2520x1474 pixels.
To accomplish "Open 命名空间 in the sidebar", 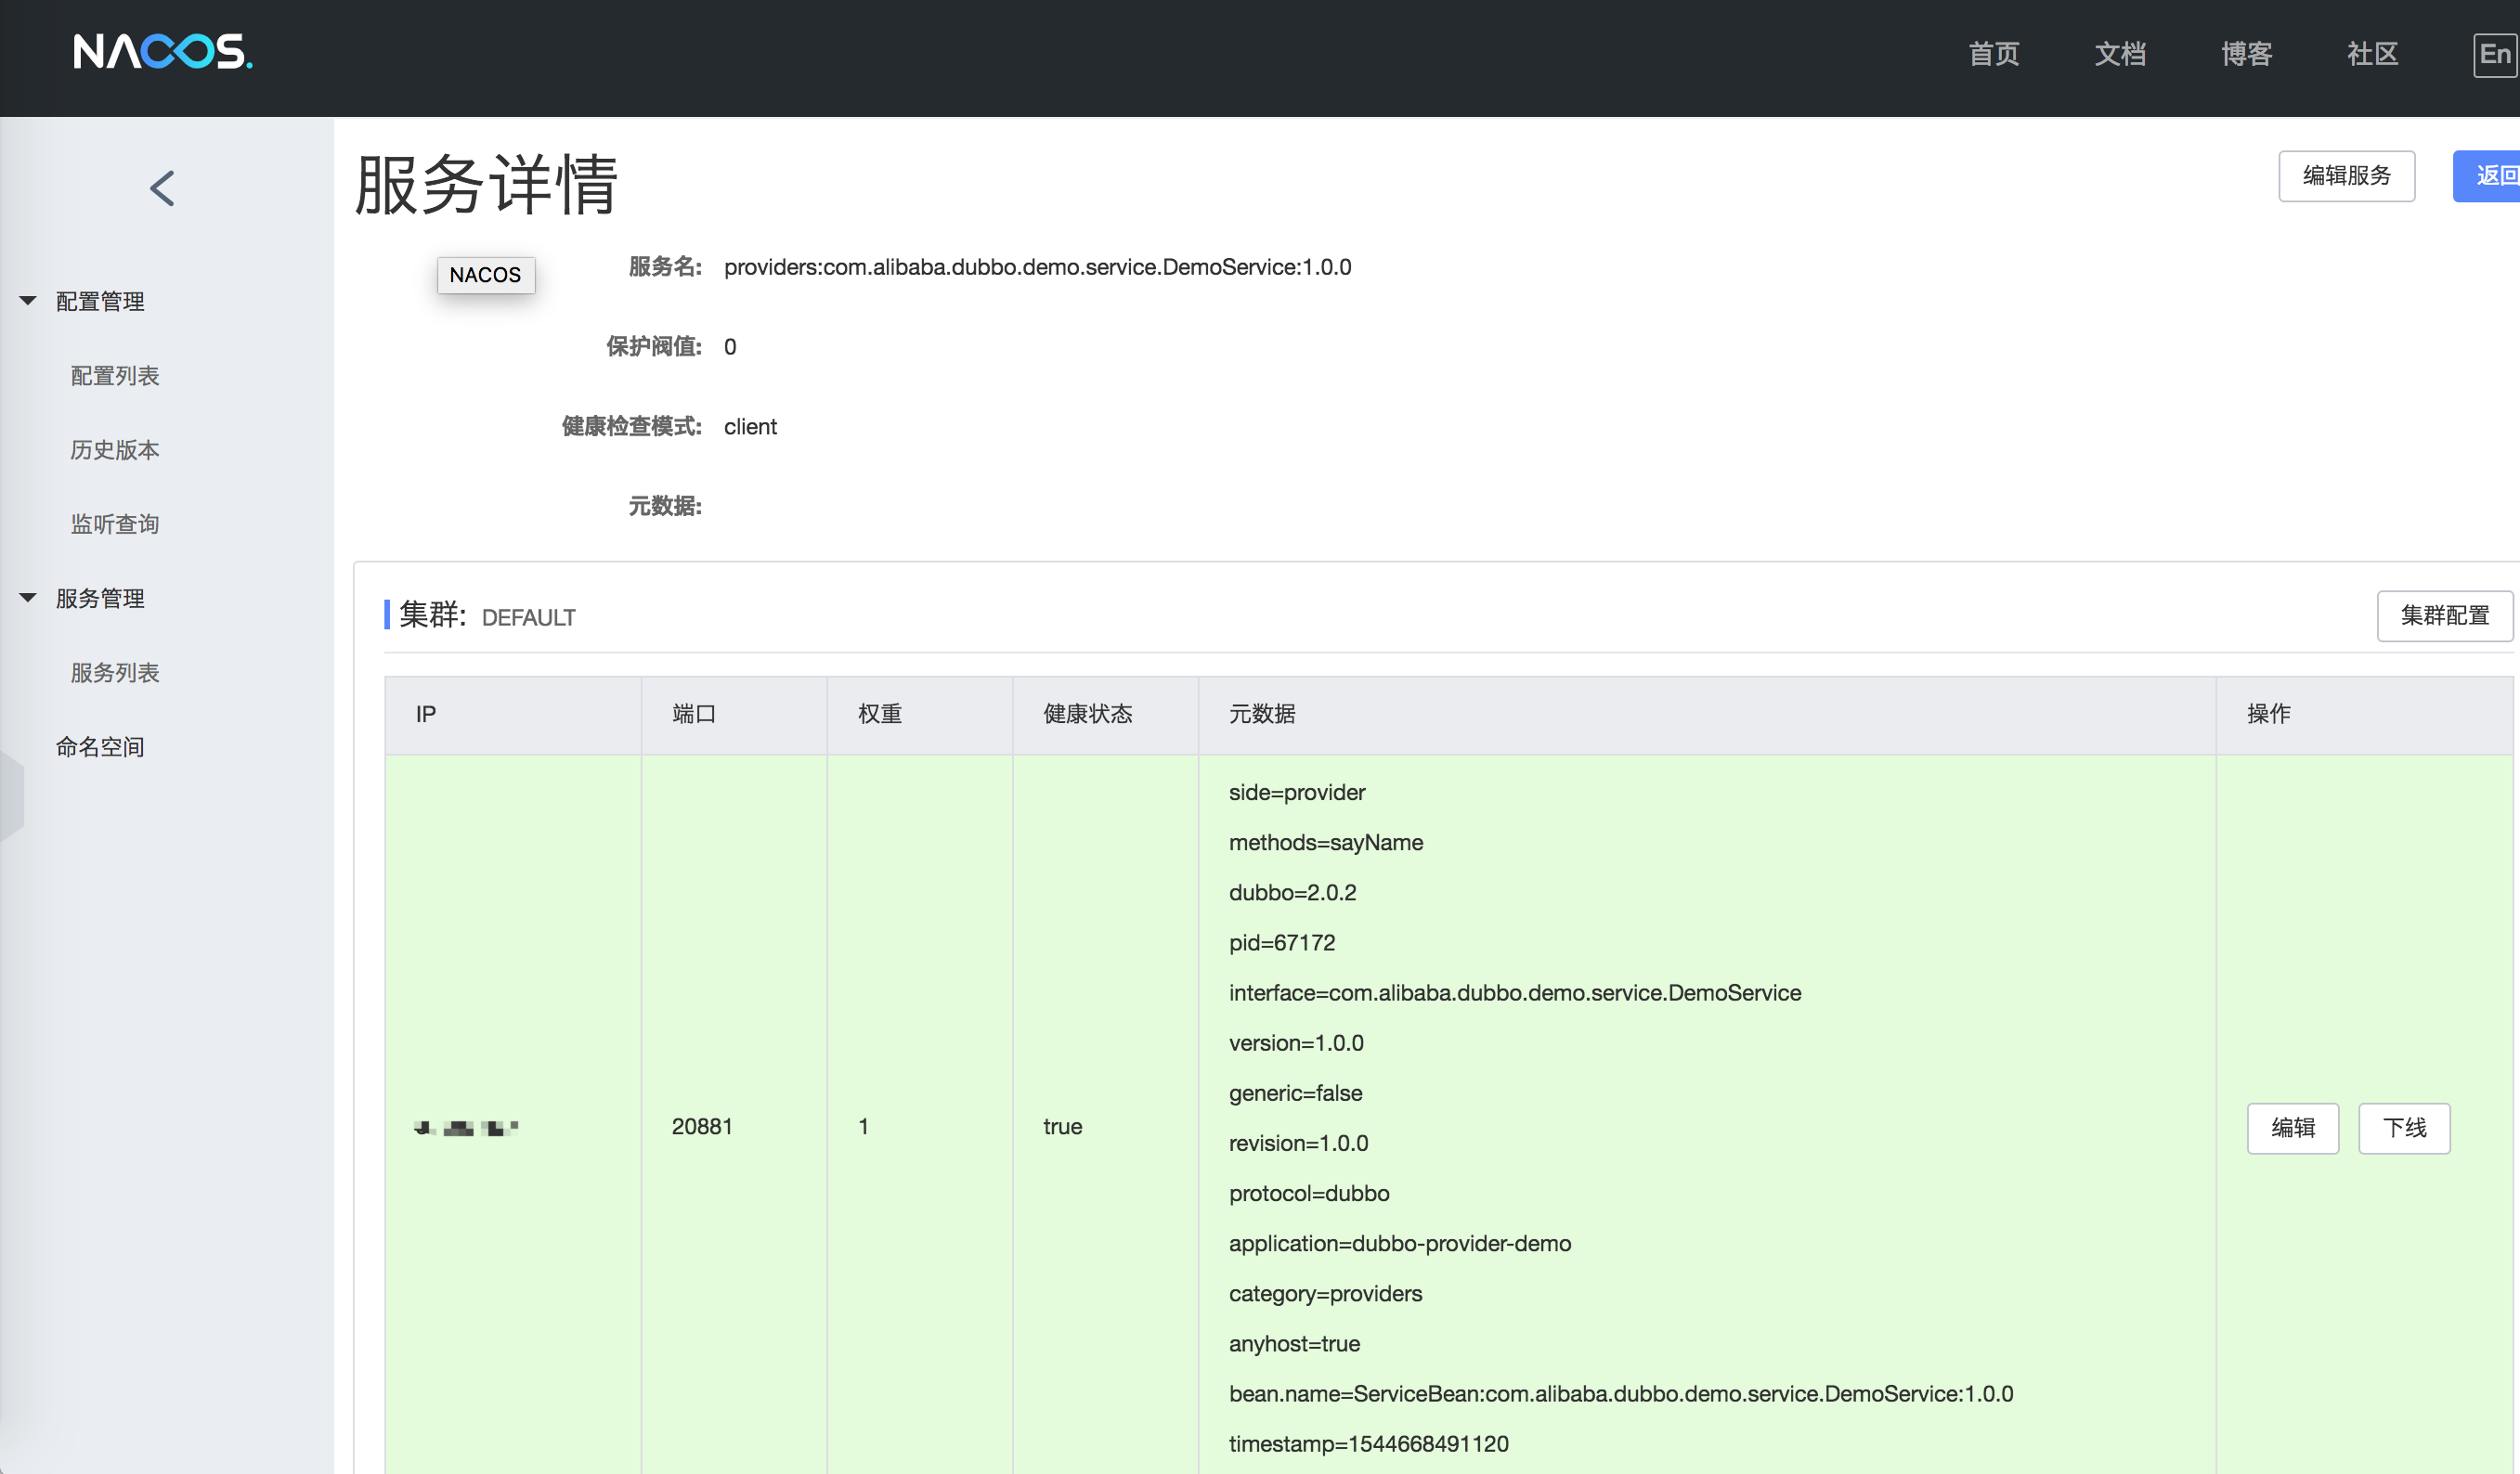I will (x=100, y=746).
